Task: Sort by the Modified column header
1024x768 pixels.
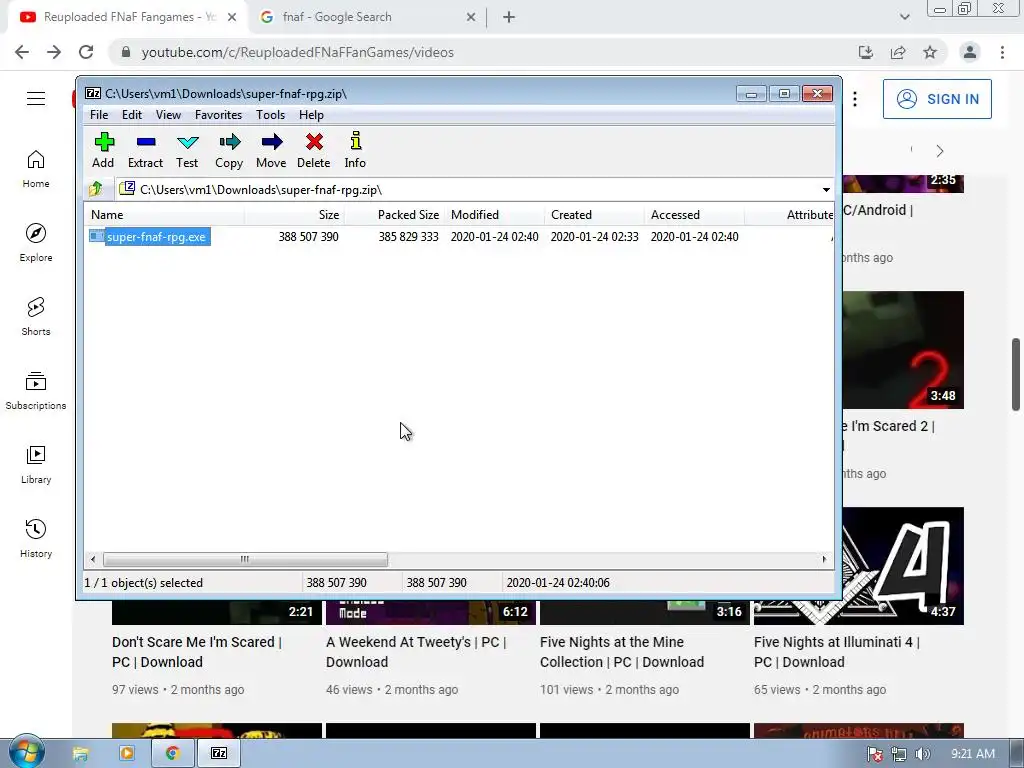Action: tap(494, 215)
